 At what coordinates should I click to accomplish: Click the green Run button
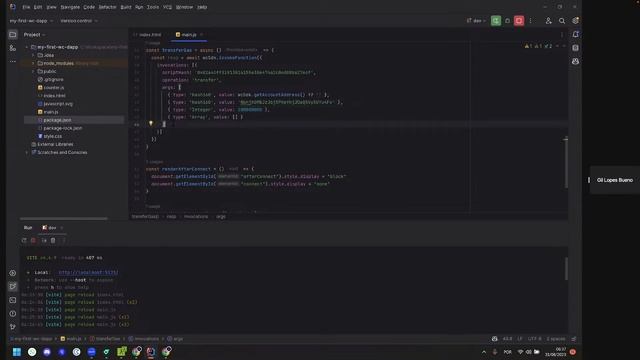point(496,20)
